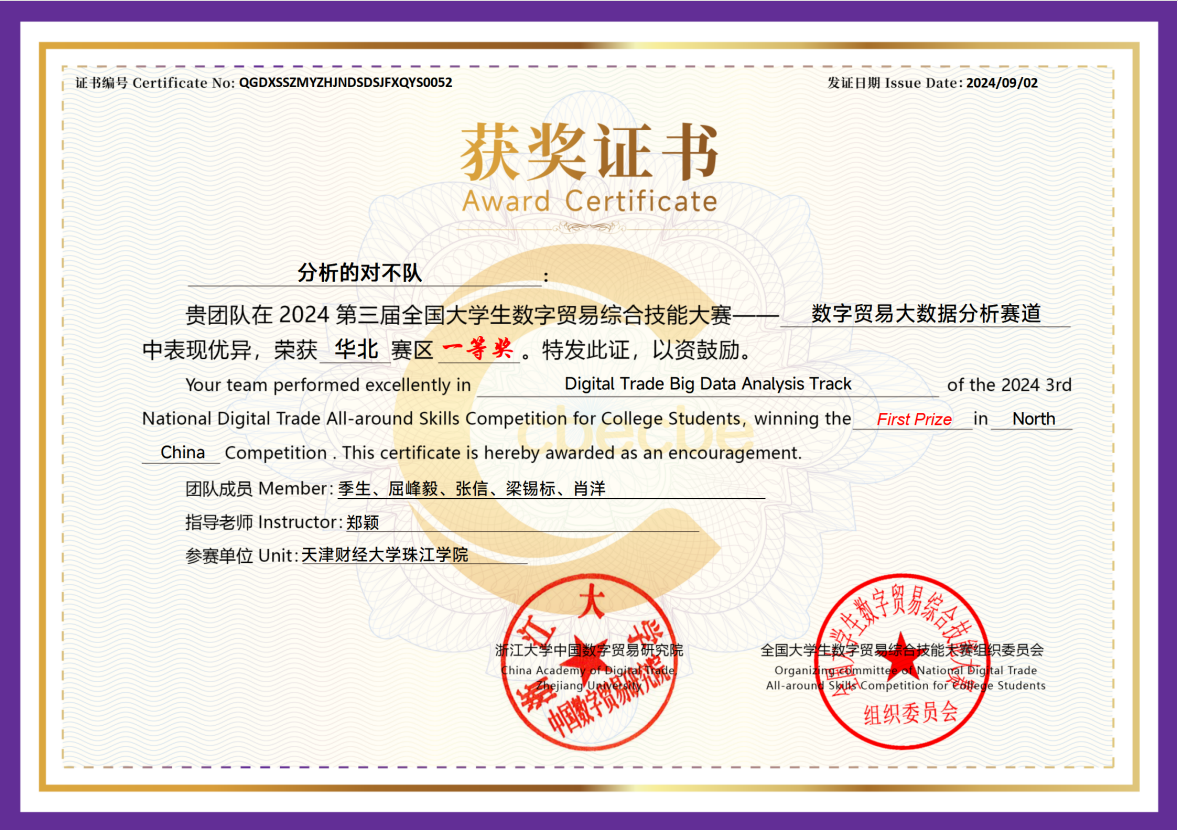Click the red First Prize English text
This screenshot has height=830, width=1178.
click(x=914, y=419)
